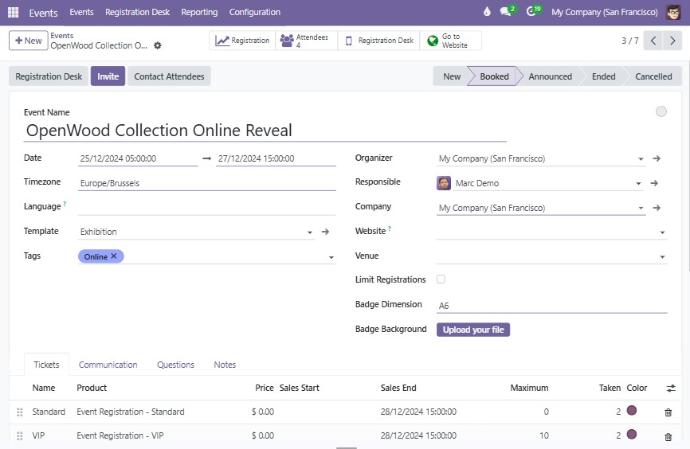The width and height of the screenshot is (690, 449).
Task: Click the gear actions icon beside breadcrumb
Action: pyautogui.click(x=157, y=46)
